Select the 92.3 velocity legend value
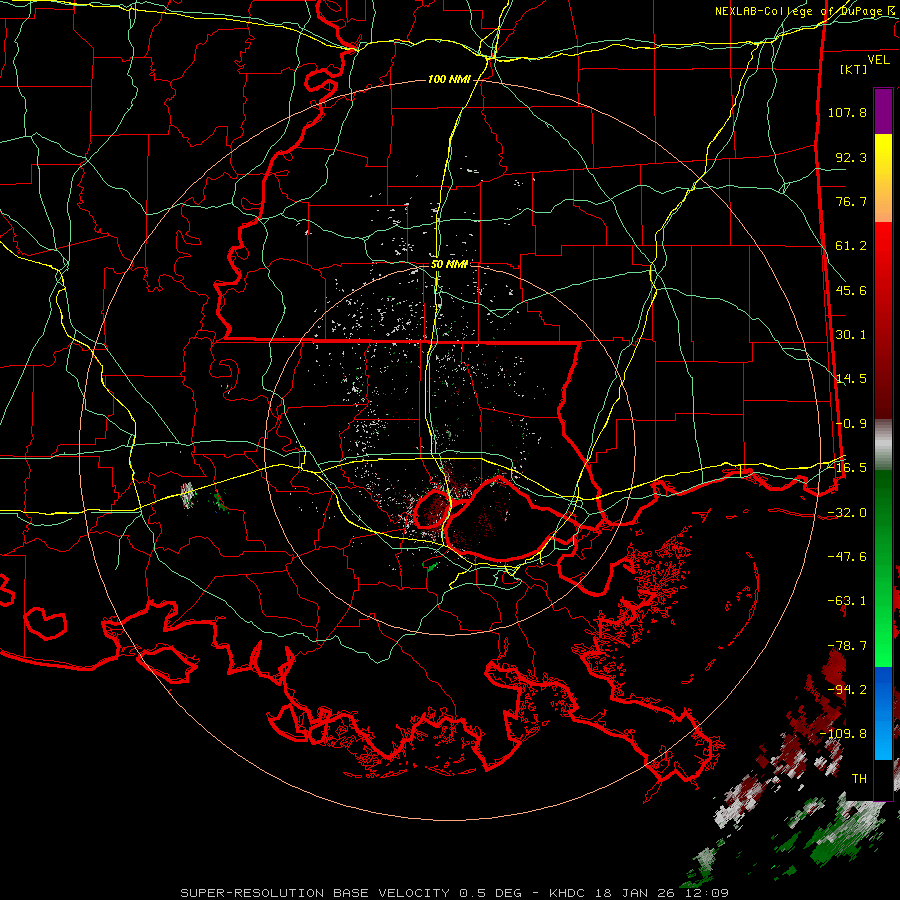900x900 pixels. (851, 157)
